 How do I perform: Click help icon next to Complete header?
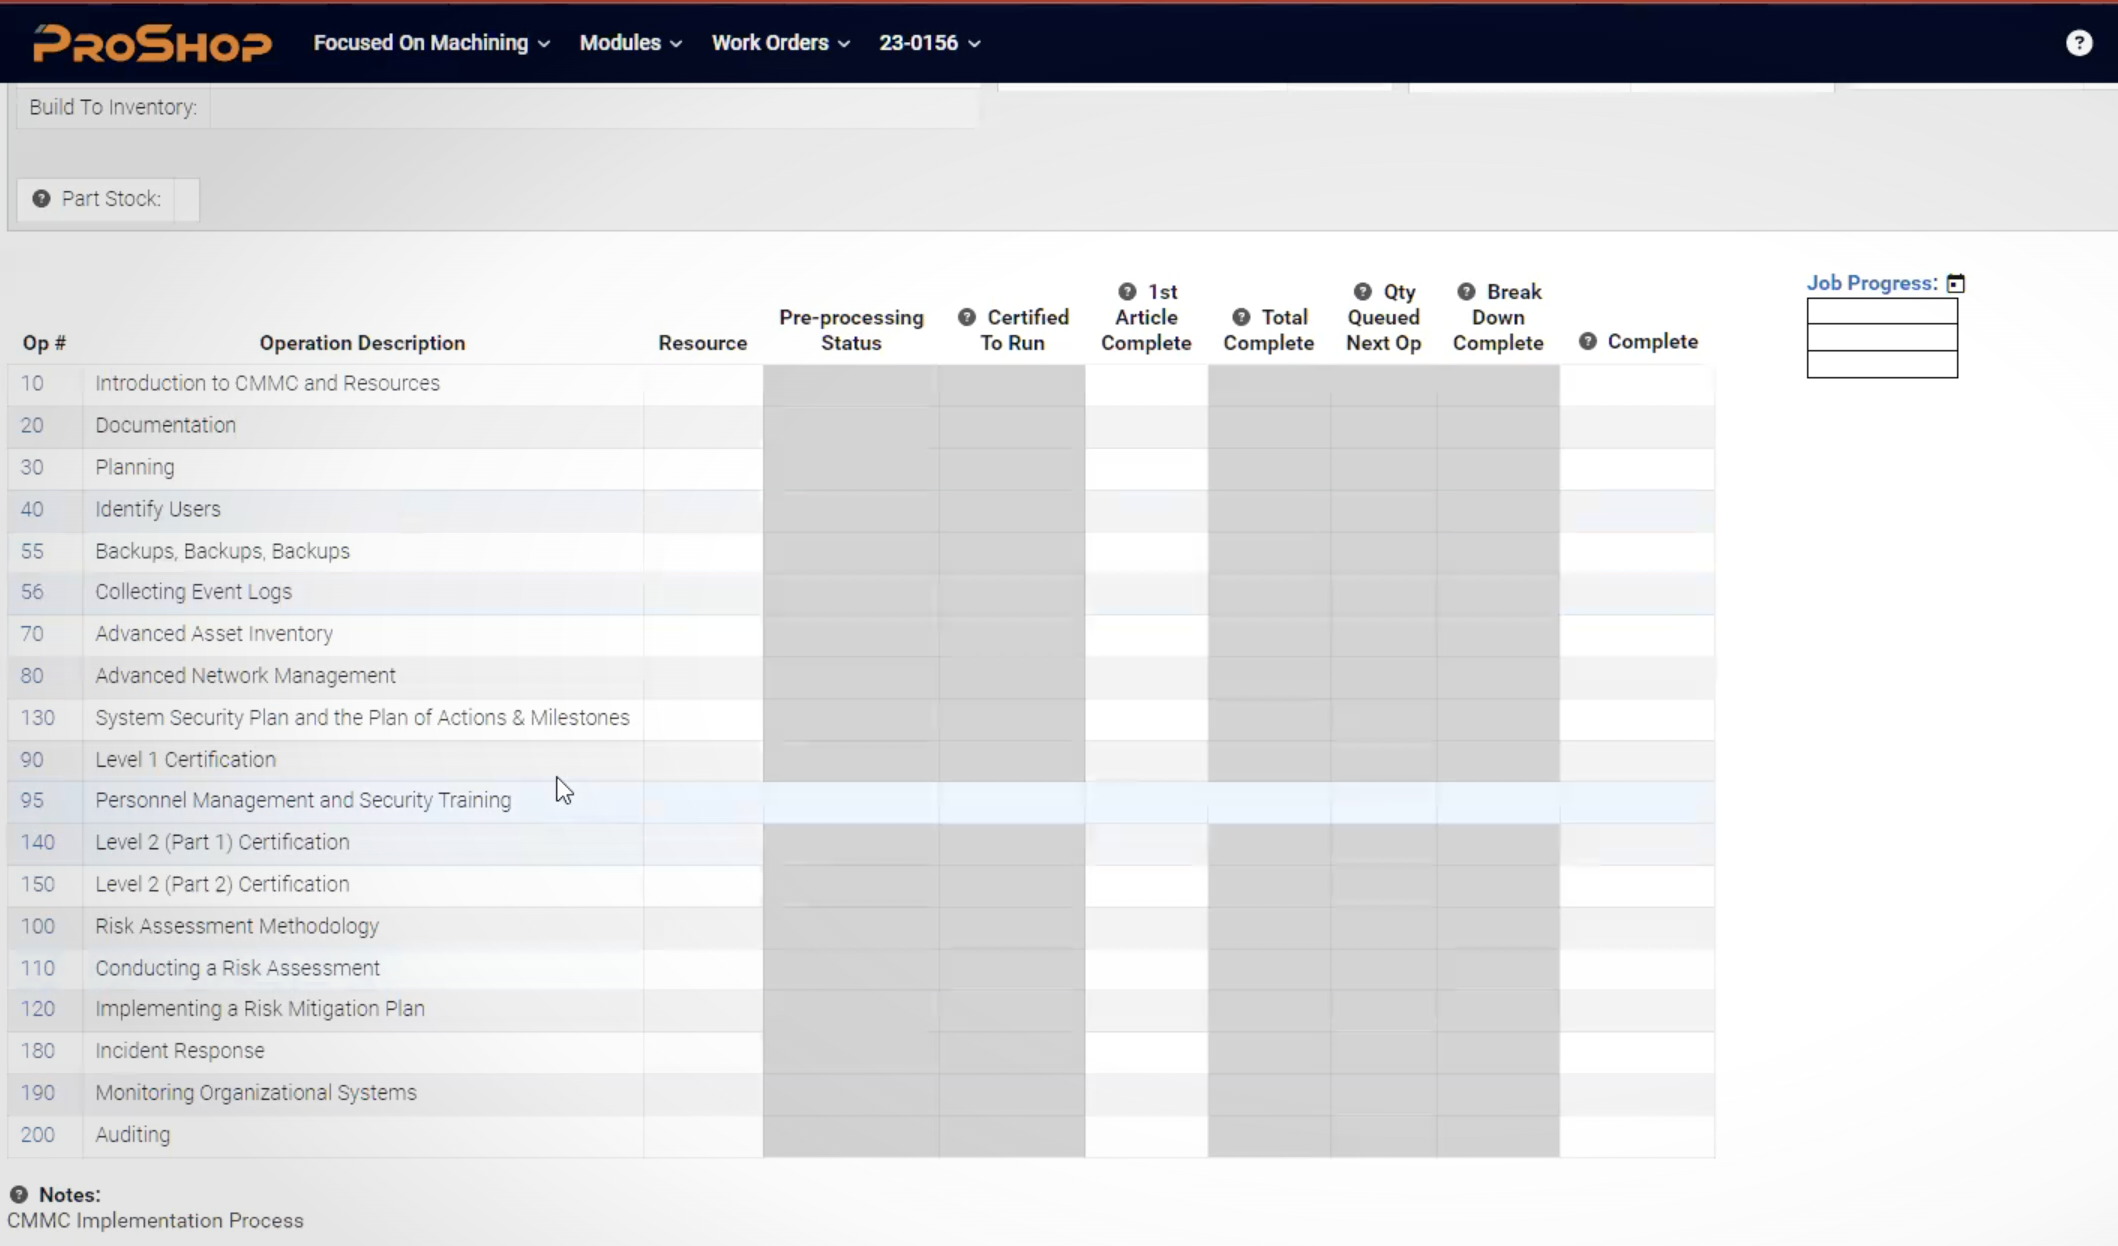[x=1587, y=342]
